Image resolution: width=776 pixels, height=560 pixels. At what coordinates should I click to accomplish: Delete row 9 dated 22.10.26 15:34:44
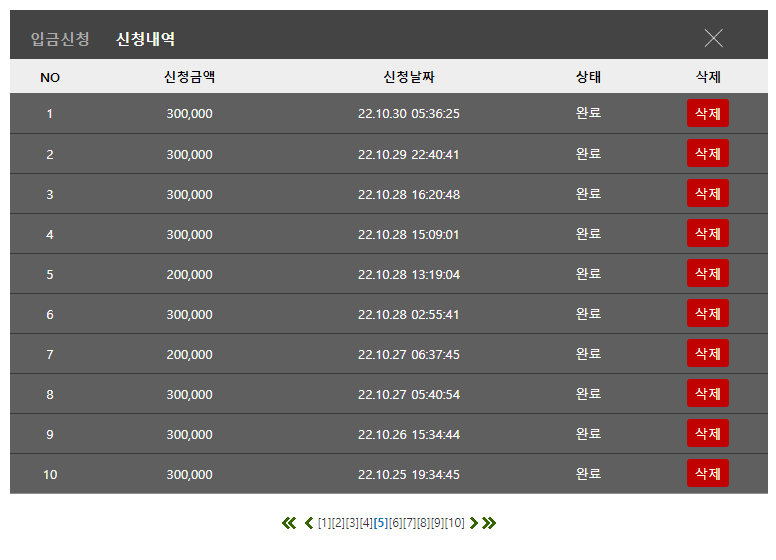(x=708, y=433)
